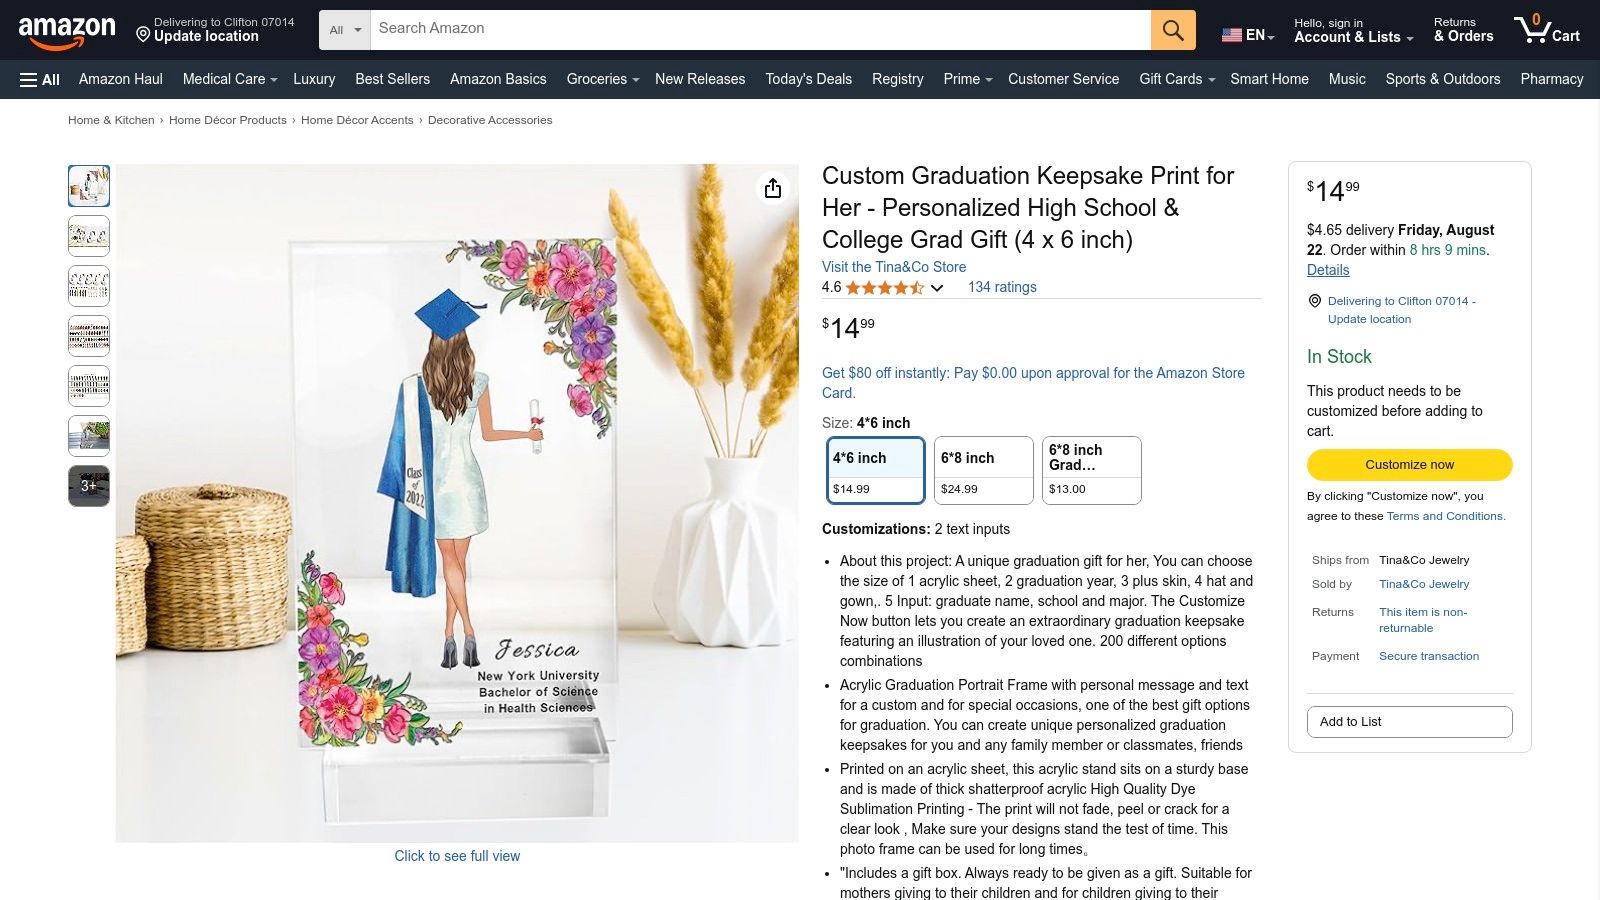The width and height of the screenshot is (1600, 900).
Task: Open the EN language selector dropdown
Action: click(1248, 34)
